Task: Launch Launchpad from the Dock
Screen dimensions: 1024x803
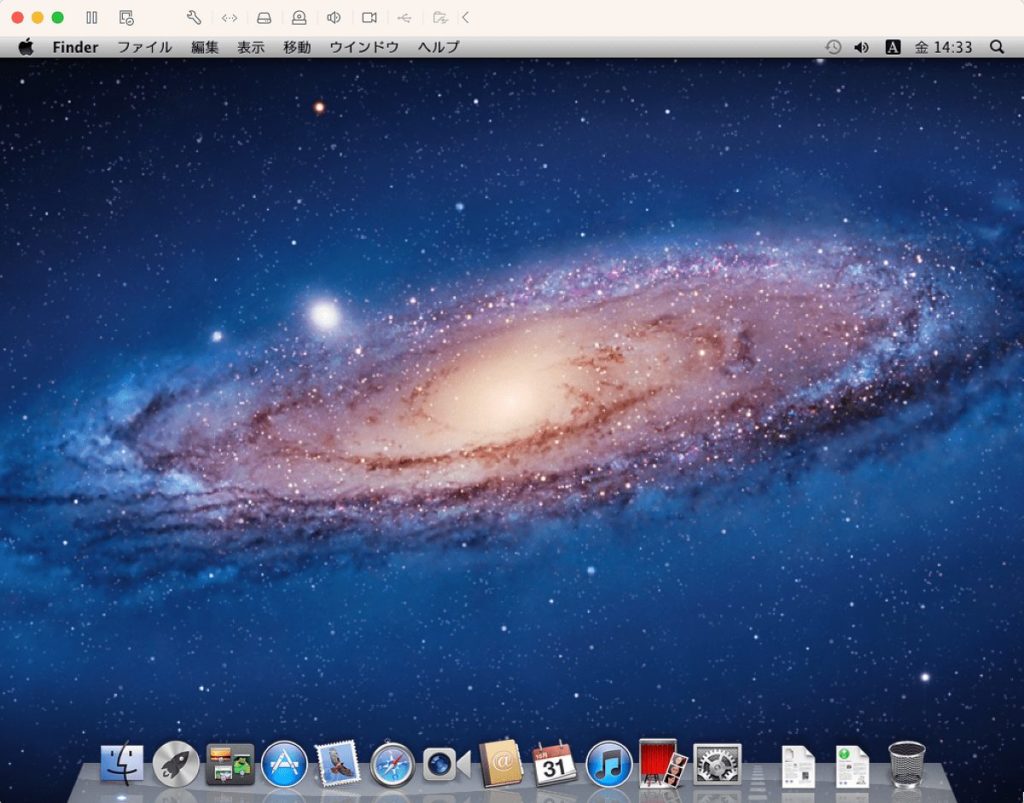Action: 176,763
